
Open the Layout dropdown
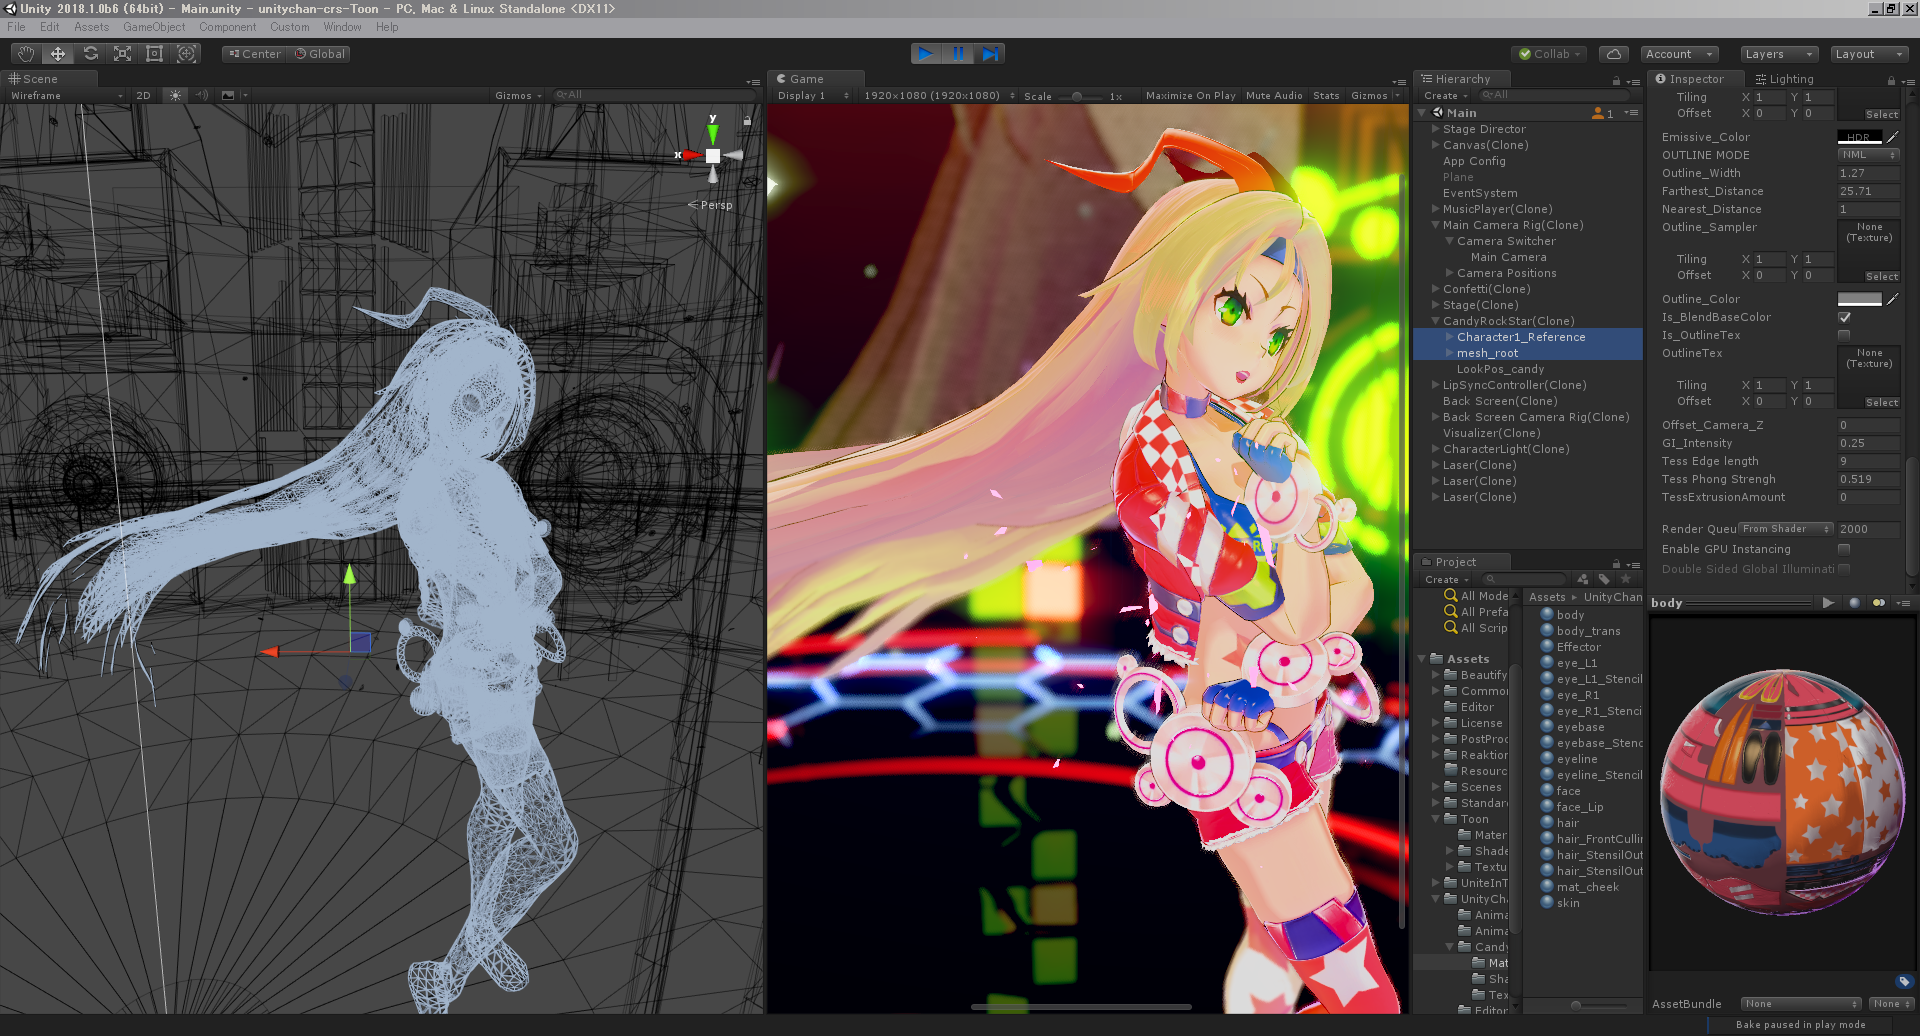pos(1870,54)
